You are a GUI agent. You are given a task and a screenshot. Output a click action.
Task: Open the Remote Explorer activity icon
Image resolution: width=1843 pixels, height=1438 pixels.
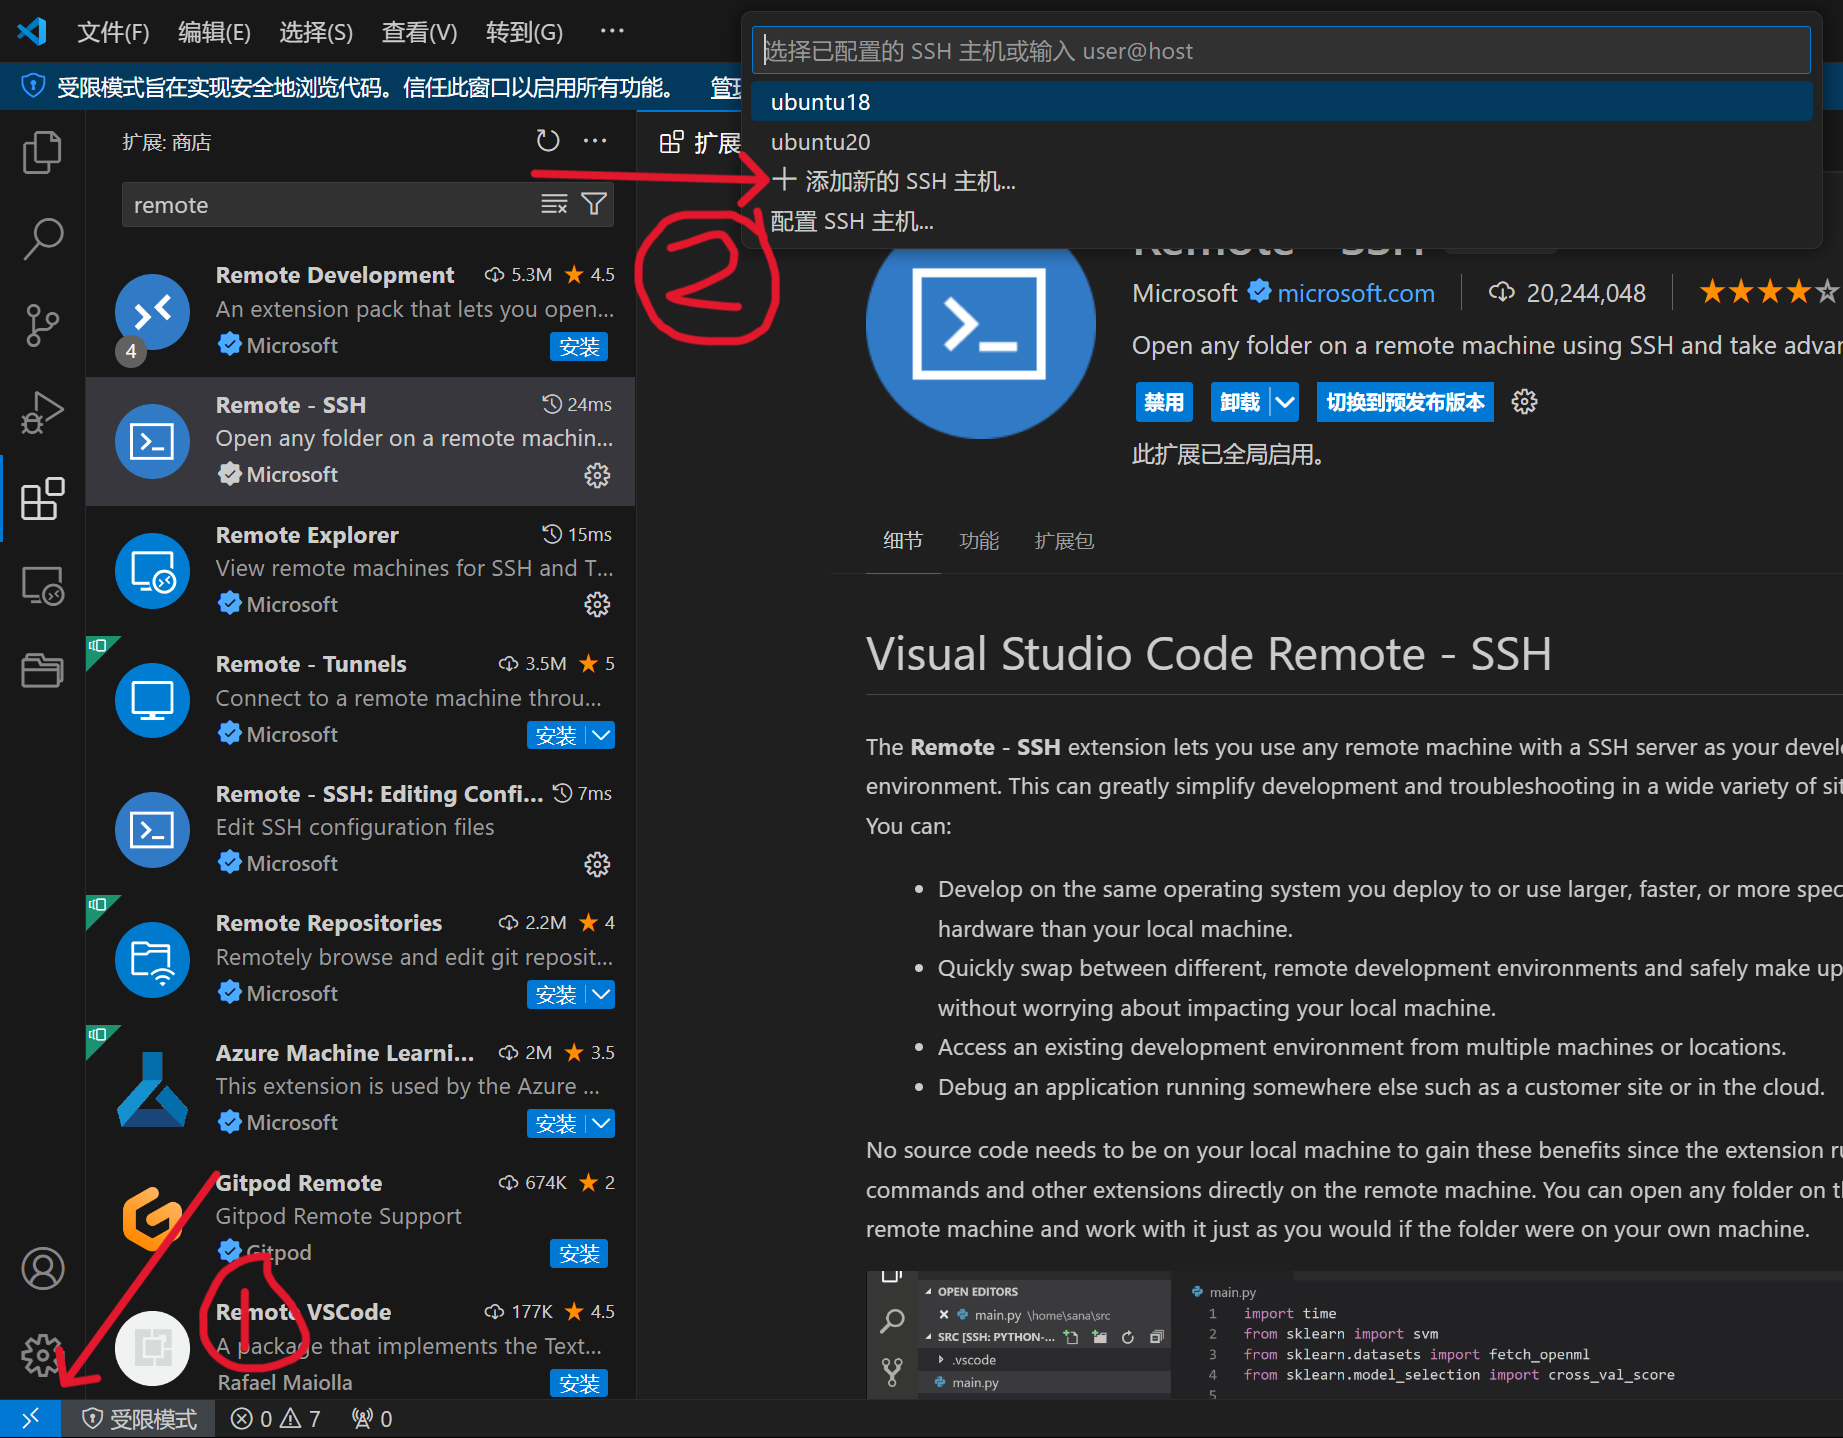click(x=42, y=585)
